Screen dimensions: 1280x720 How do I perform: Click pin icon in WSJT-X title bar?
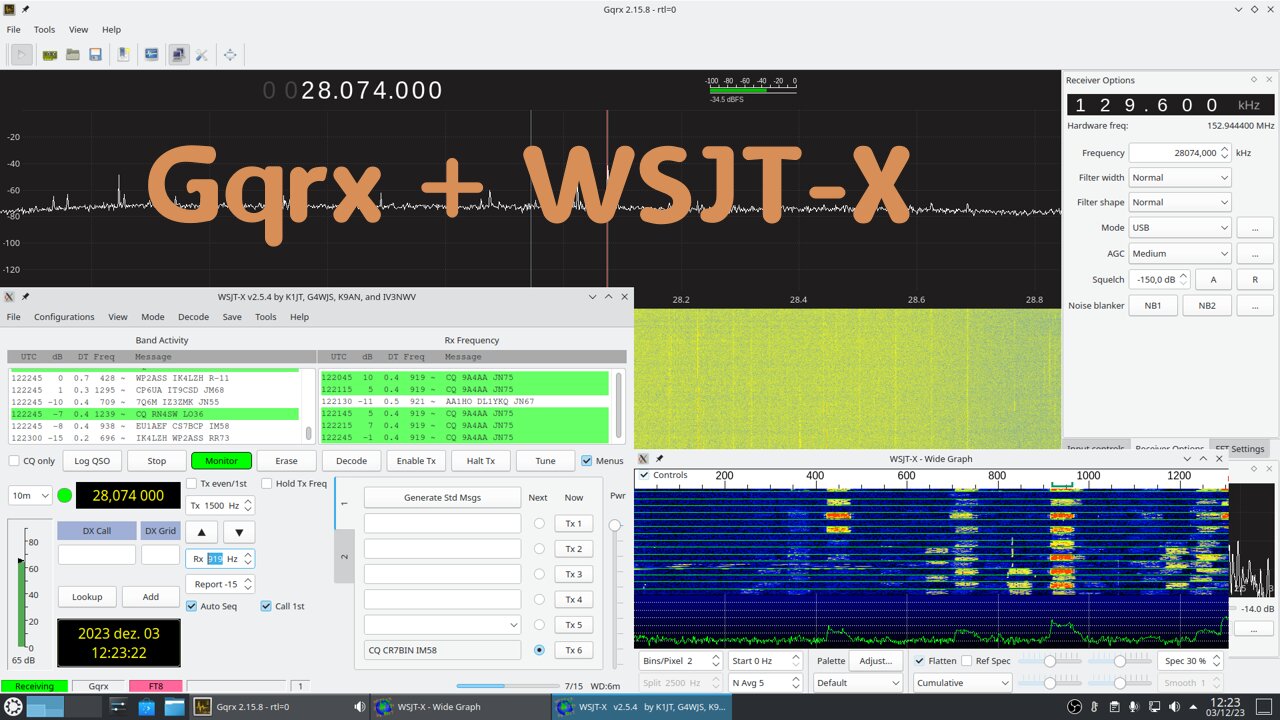click(25, 297)
